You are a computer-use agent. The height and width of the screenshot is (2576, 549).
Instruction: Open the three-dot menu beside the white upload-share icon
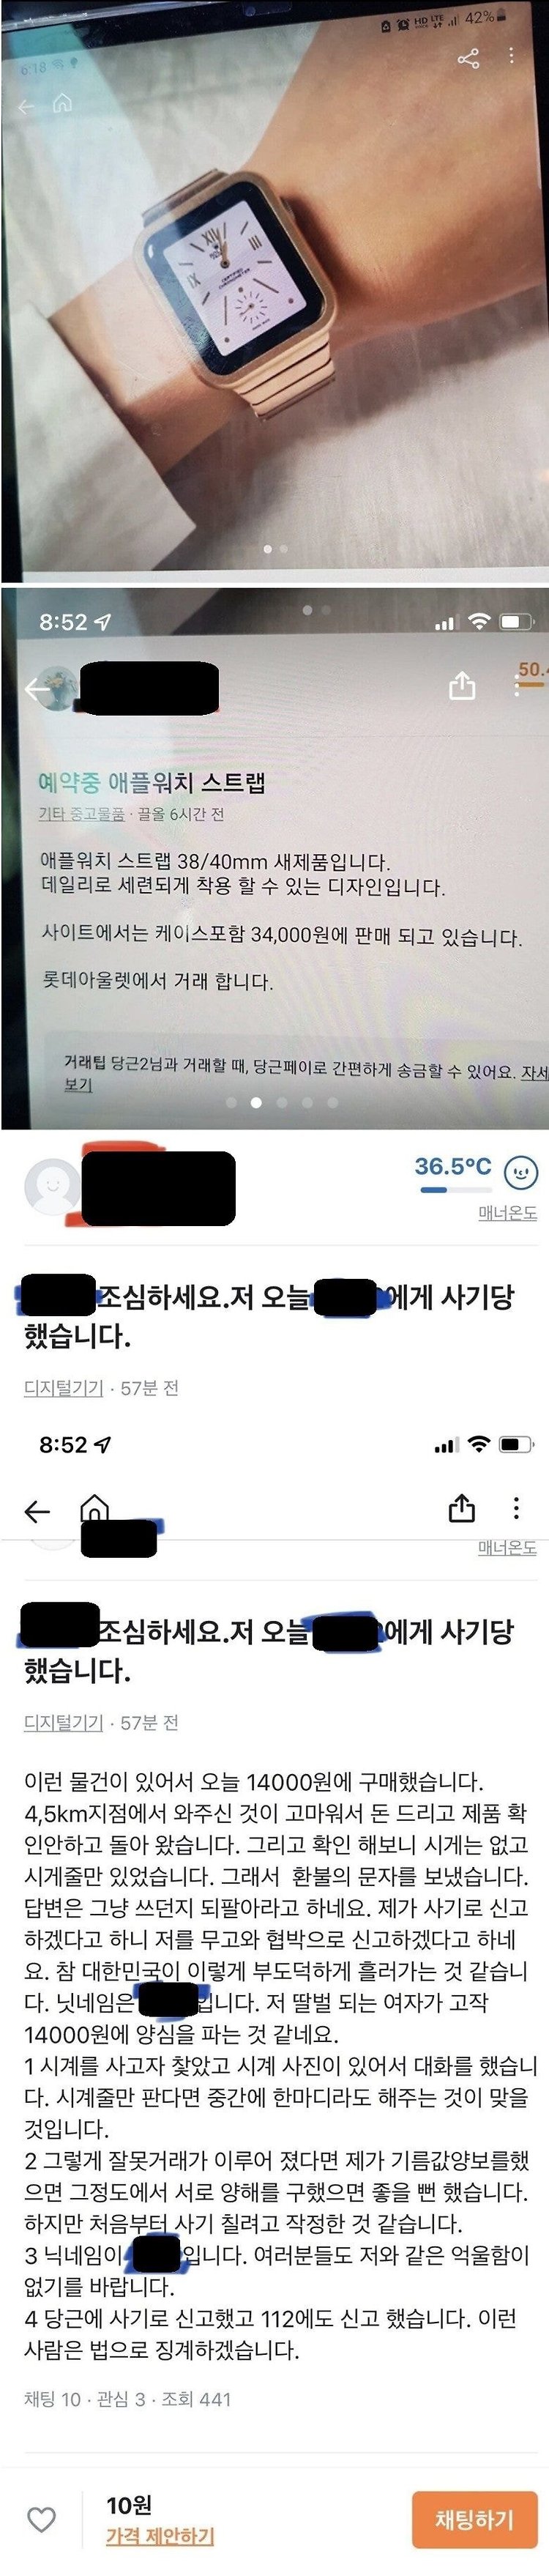click(516, 686)
